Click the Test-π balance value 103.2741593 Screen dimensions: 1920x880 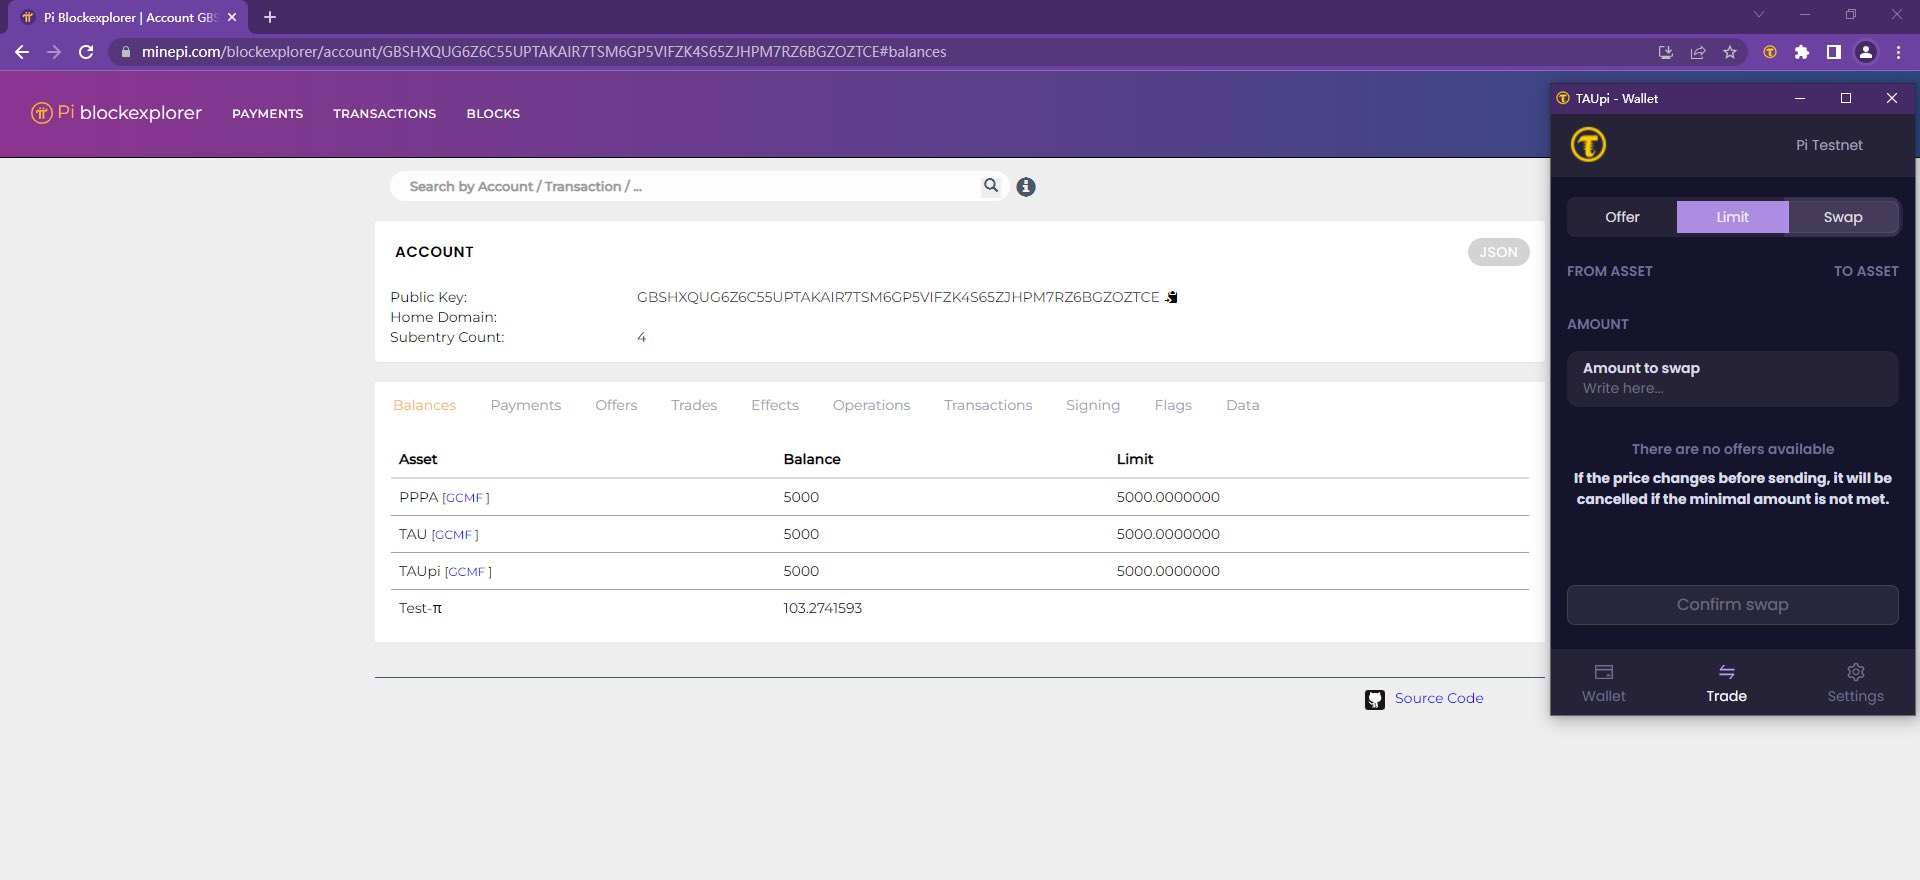tap(822, 608)
